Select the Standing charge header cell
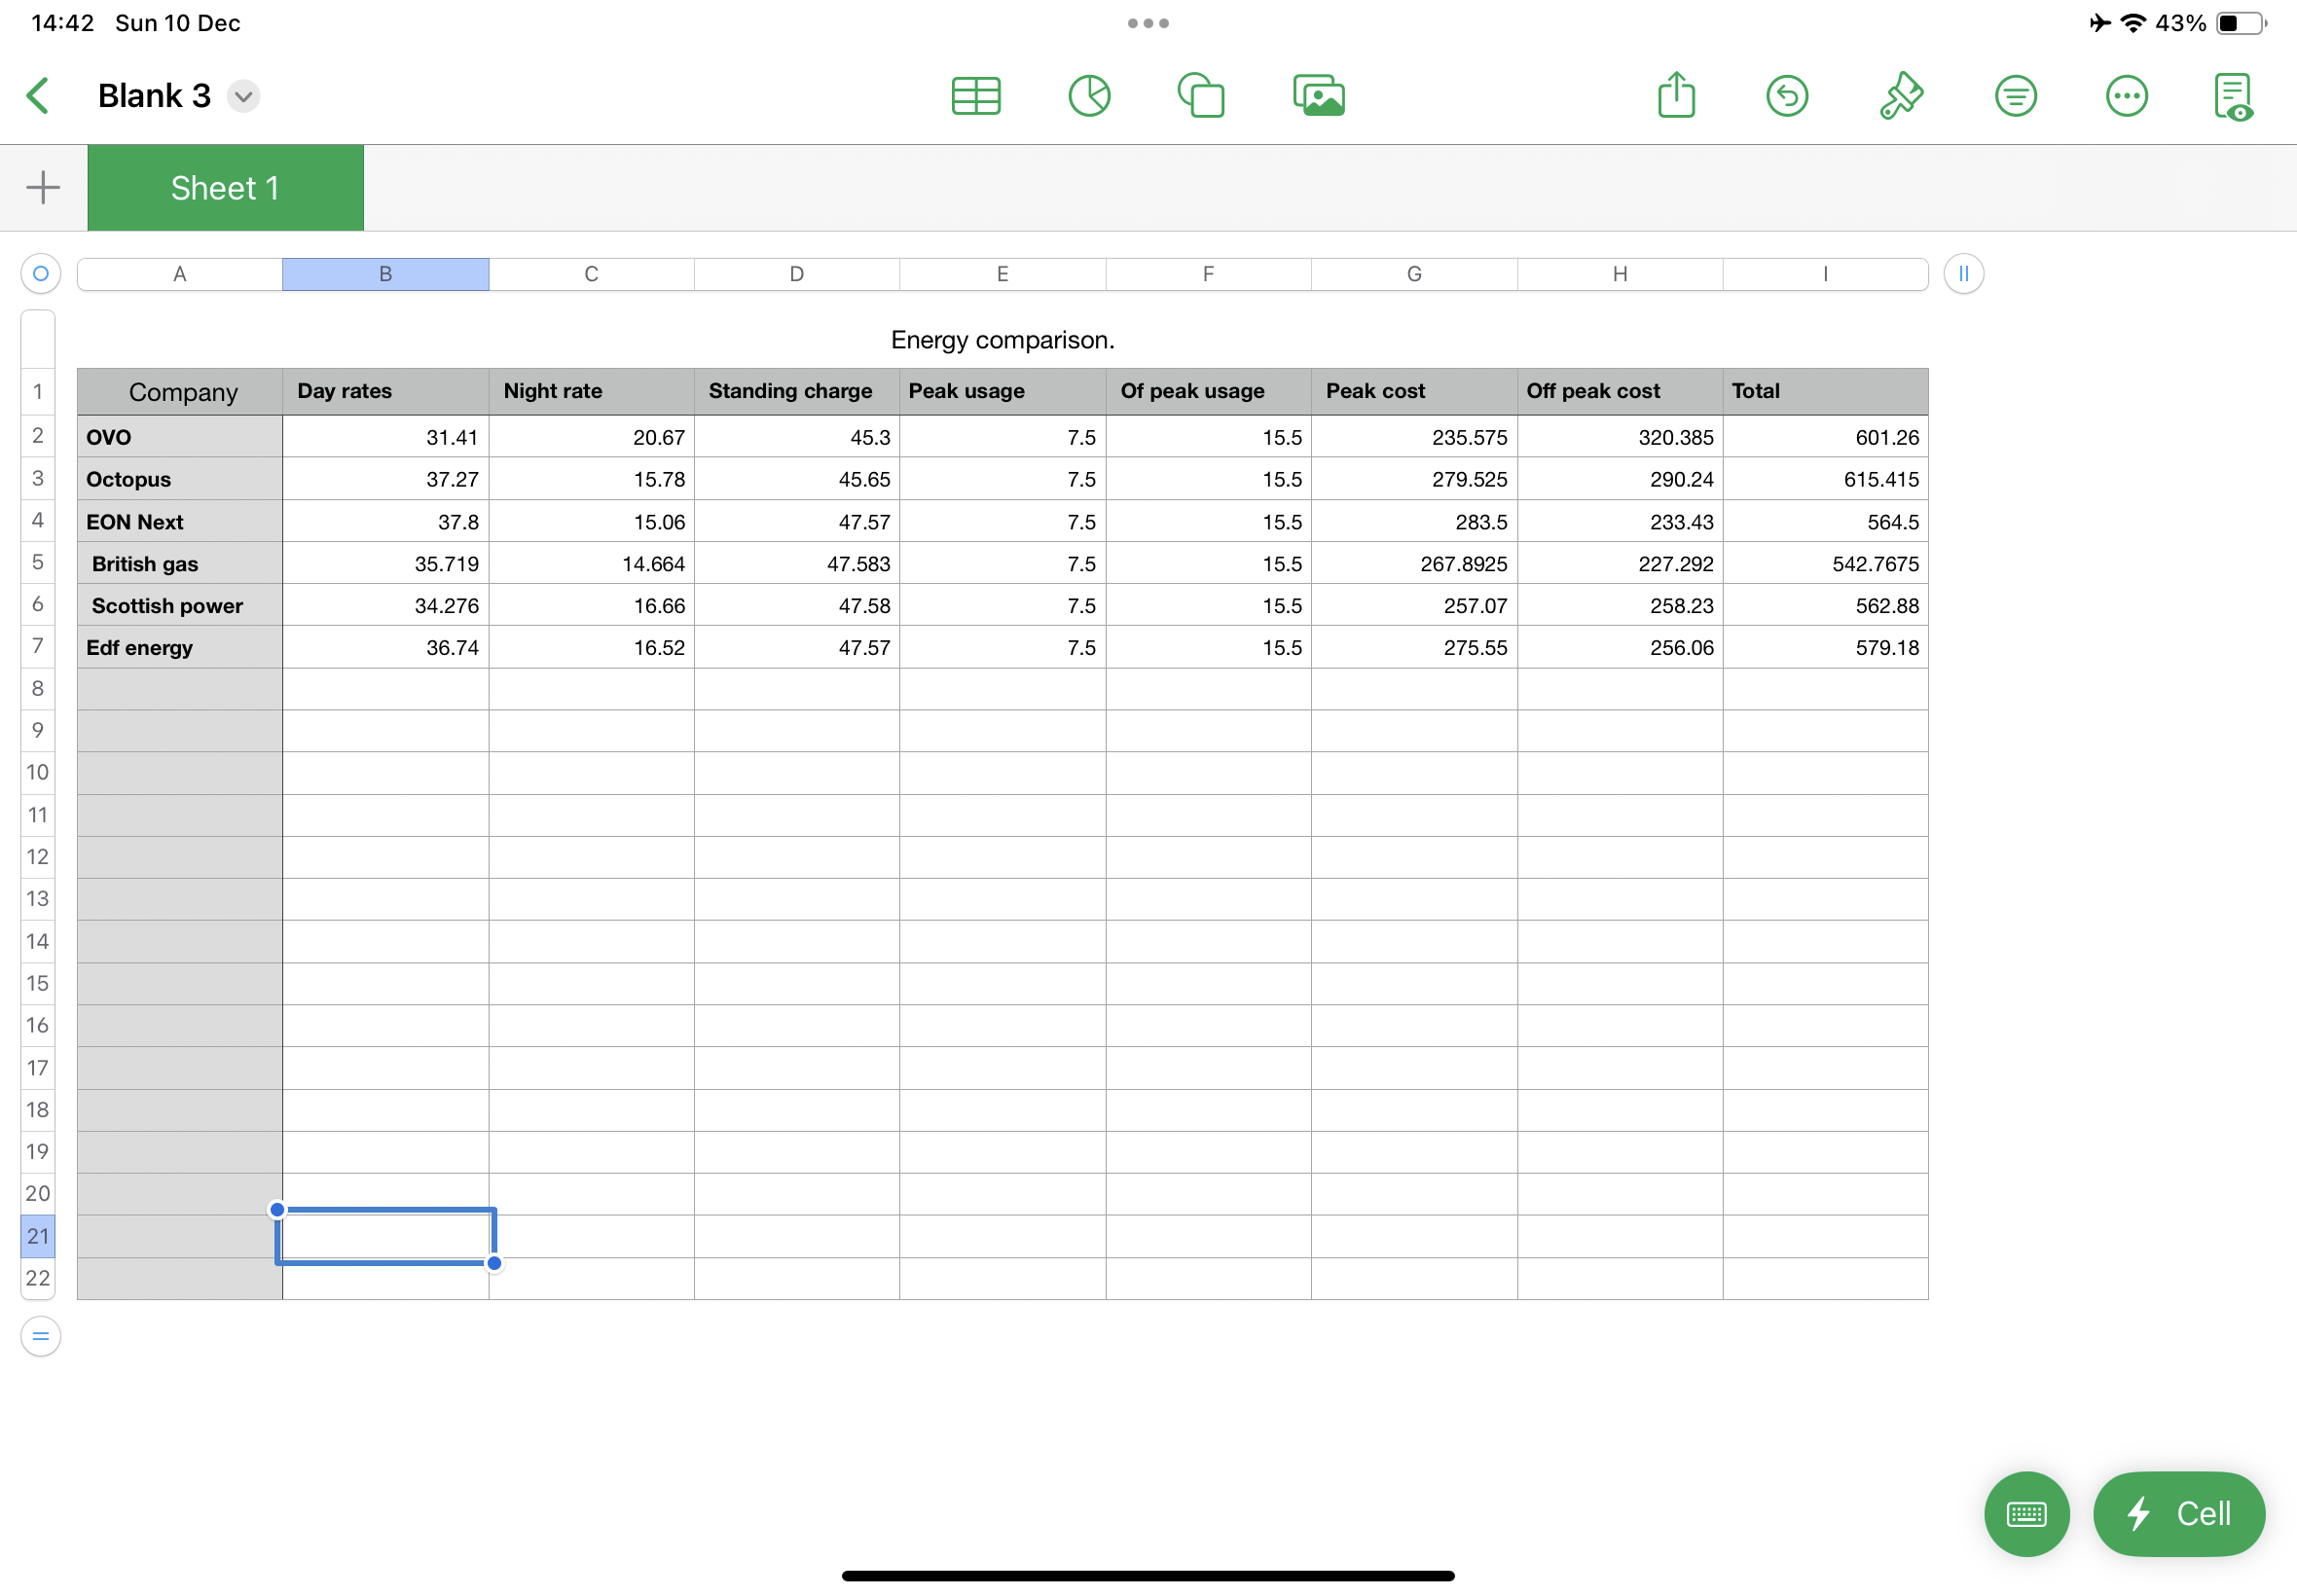This screenshot has width=2297, height=1596. (x=797, y=392)
